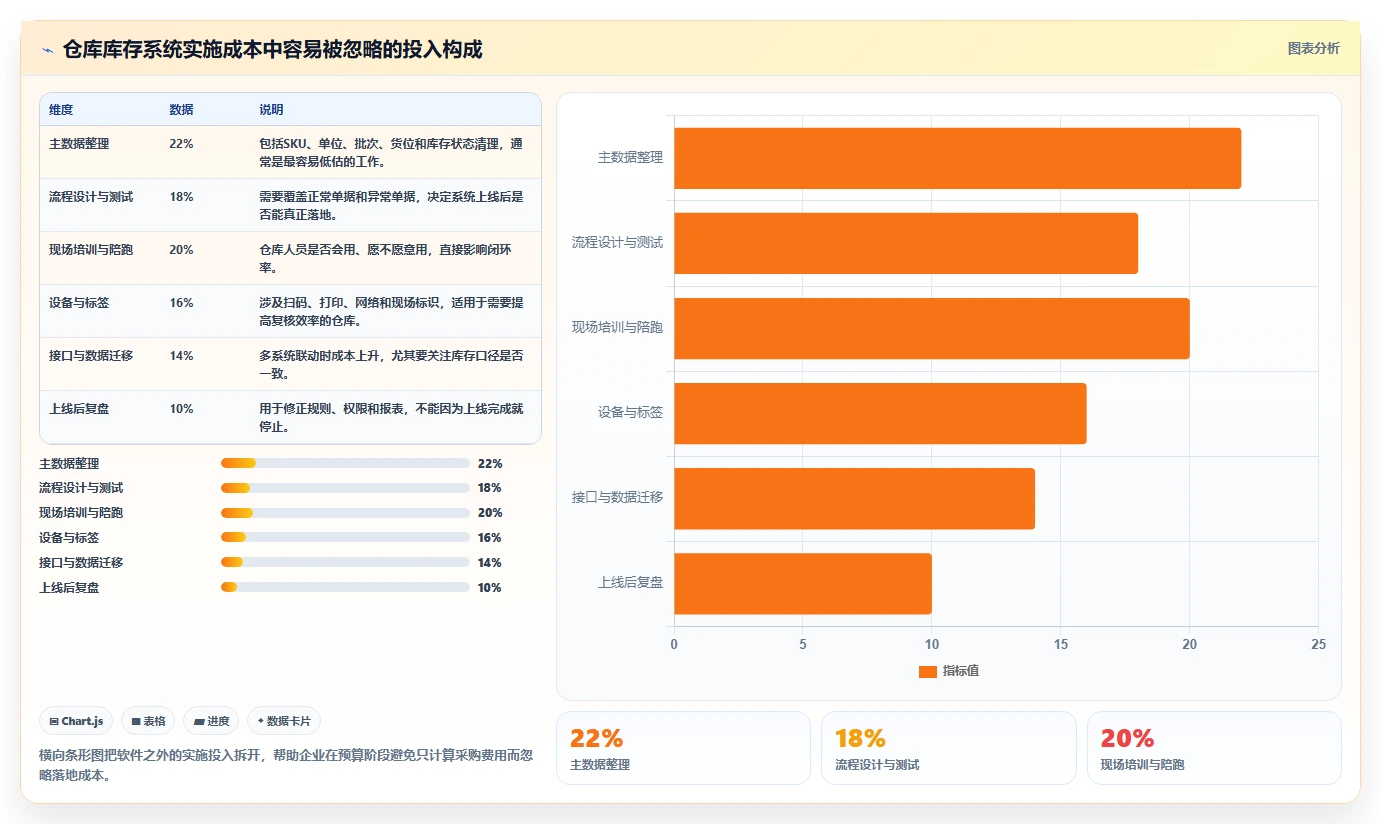Select the Chart.js tag chip

tap(76, 721)
